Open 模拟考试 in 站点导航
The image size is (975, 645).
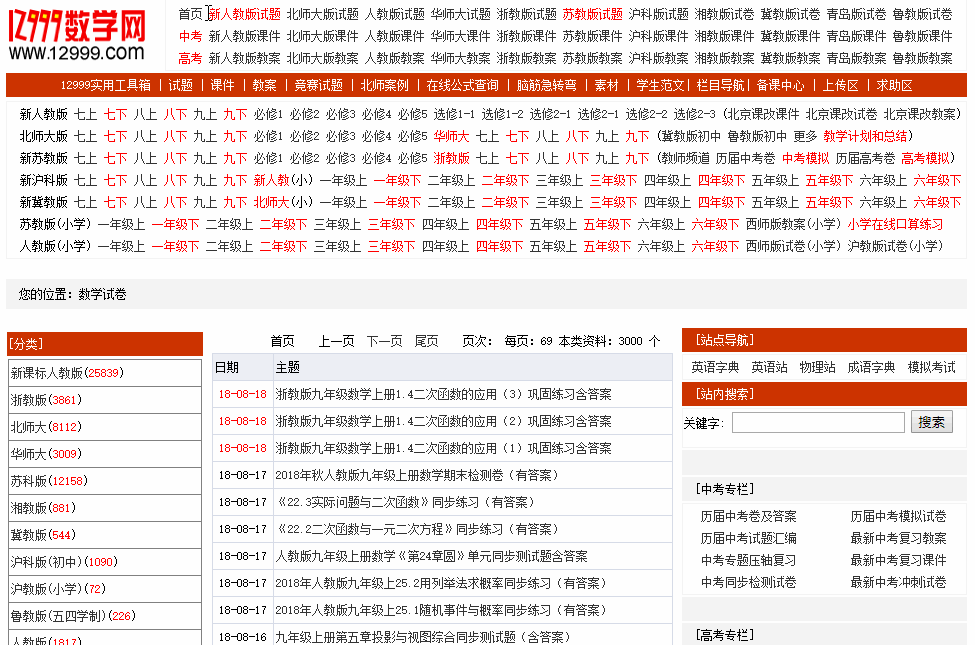point(931,368)
